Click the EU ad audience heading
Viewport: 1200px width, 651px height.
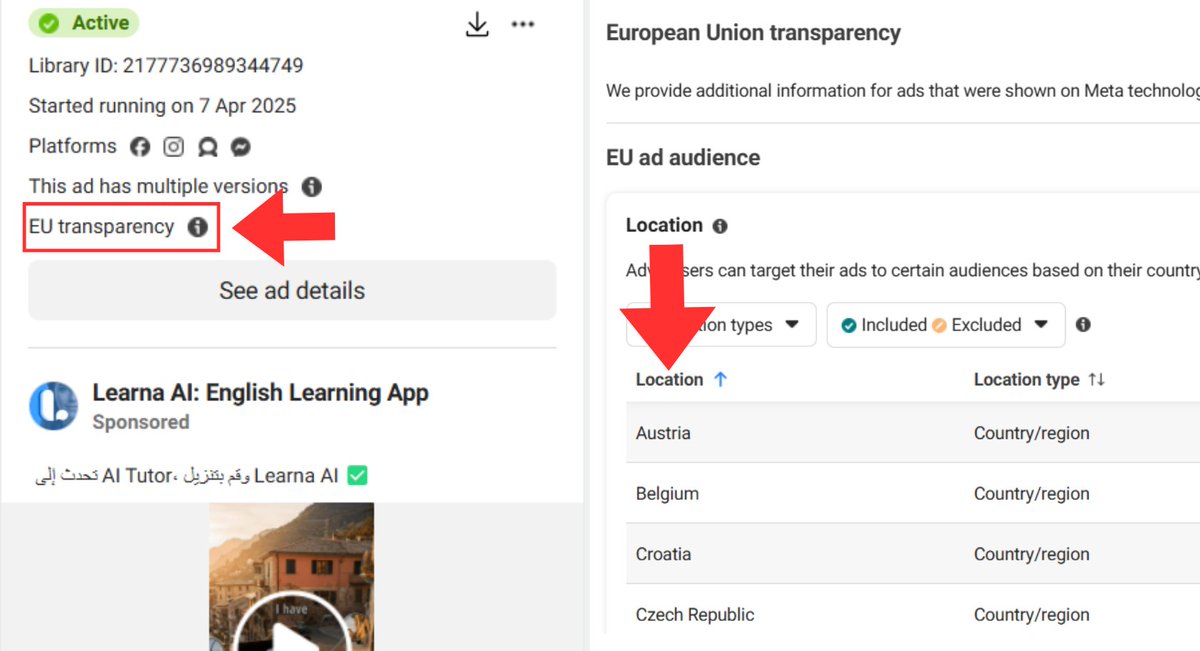[x=683, y=158]
